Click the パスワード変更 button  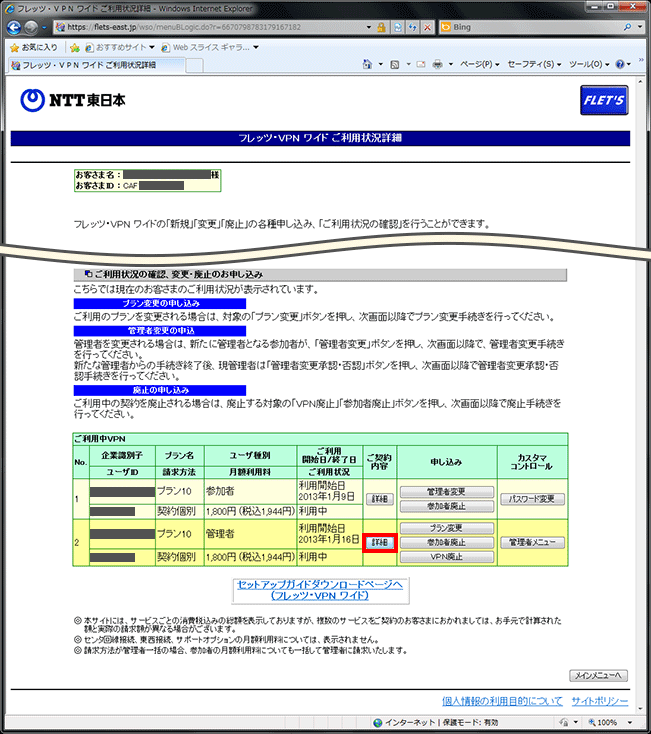(x=532, y=499)
